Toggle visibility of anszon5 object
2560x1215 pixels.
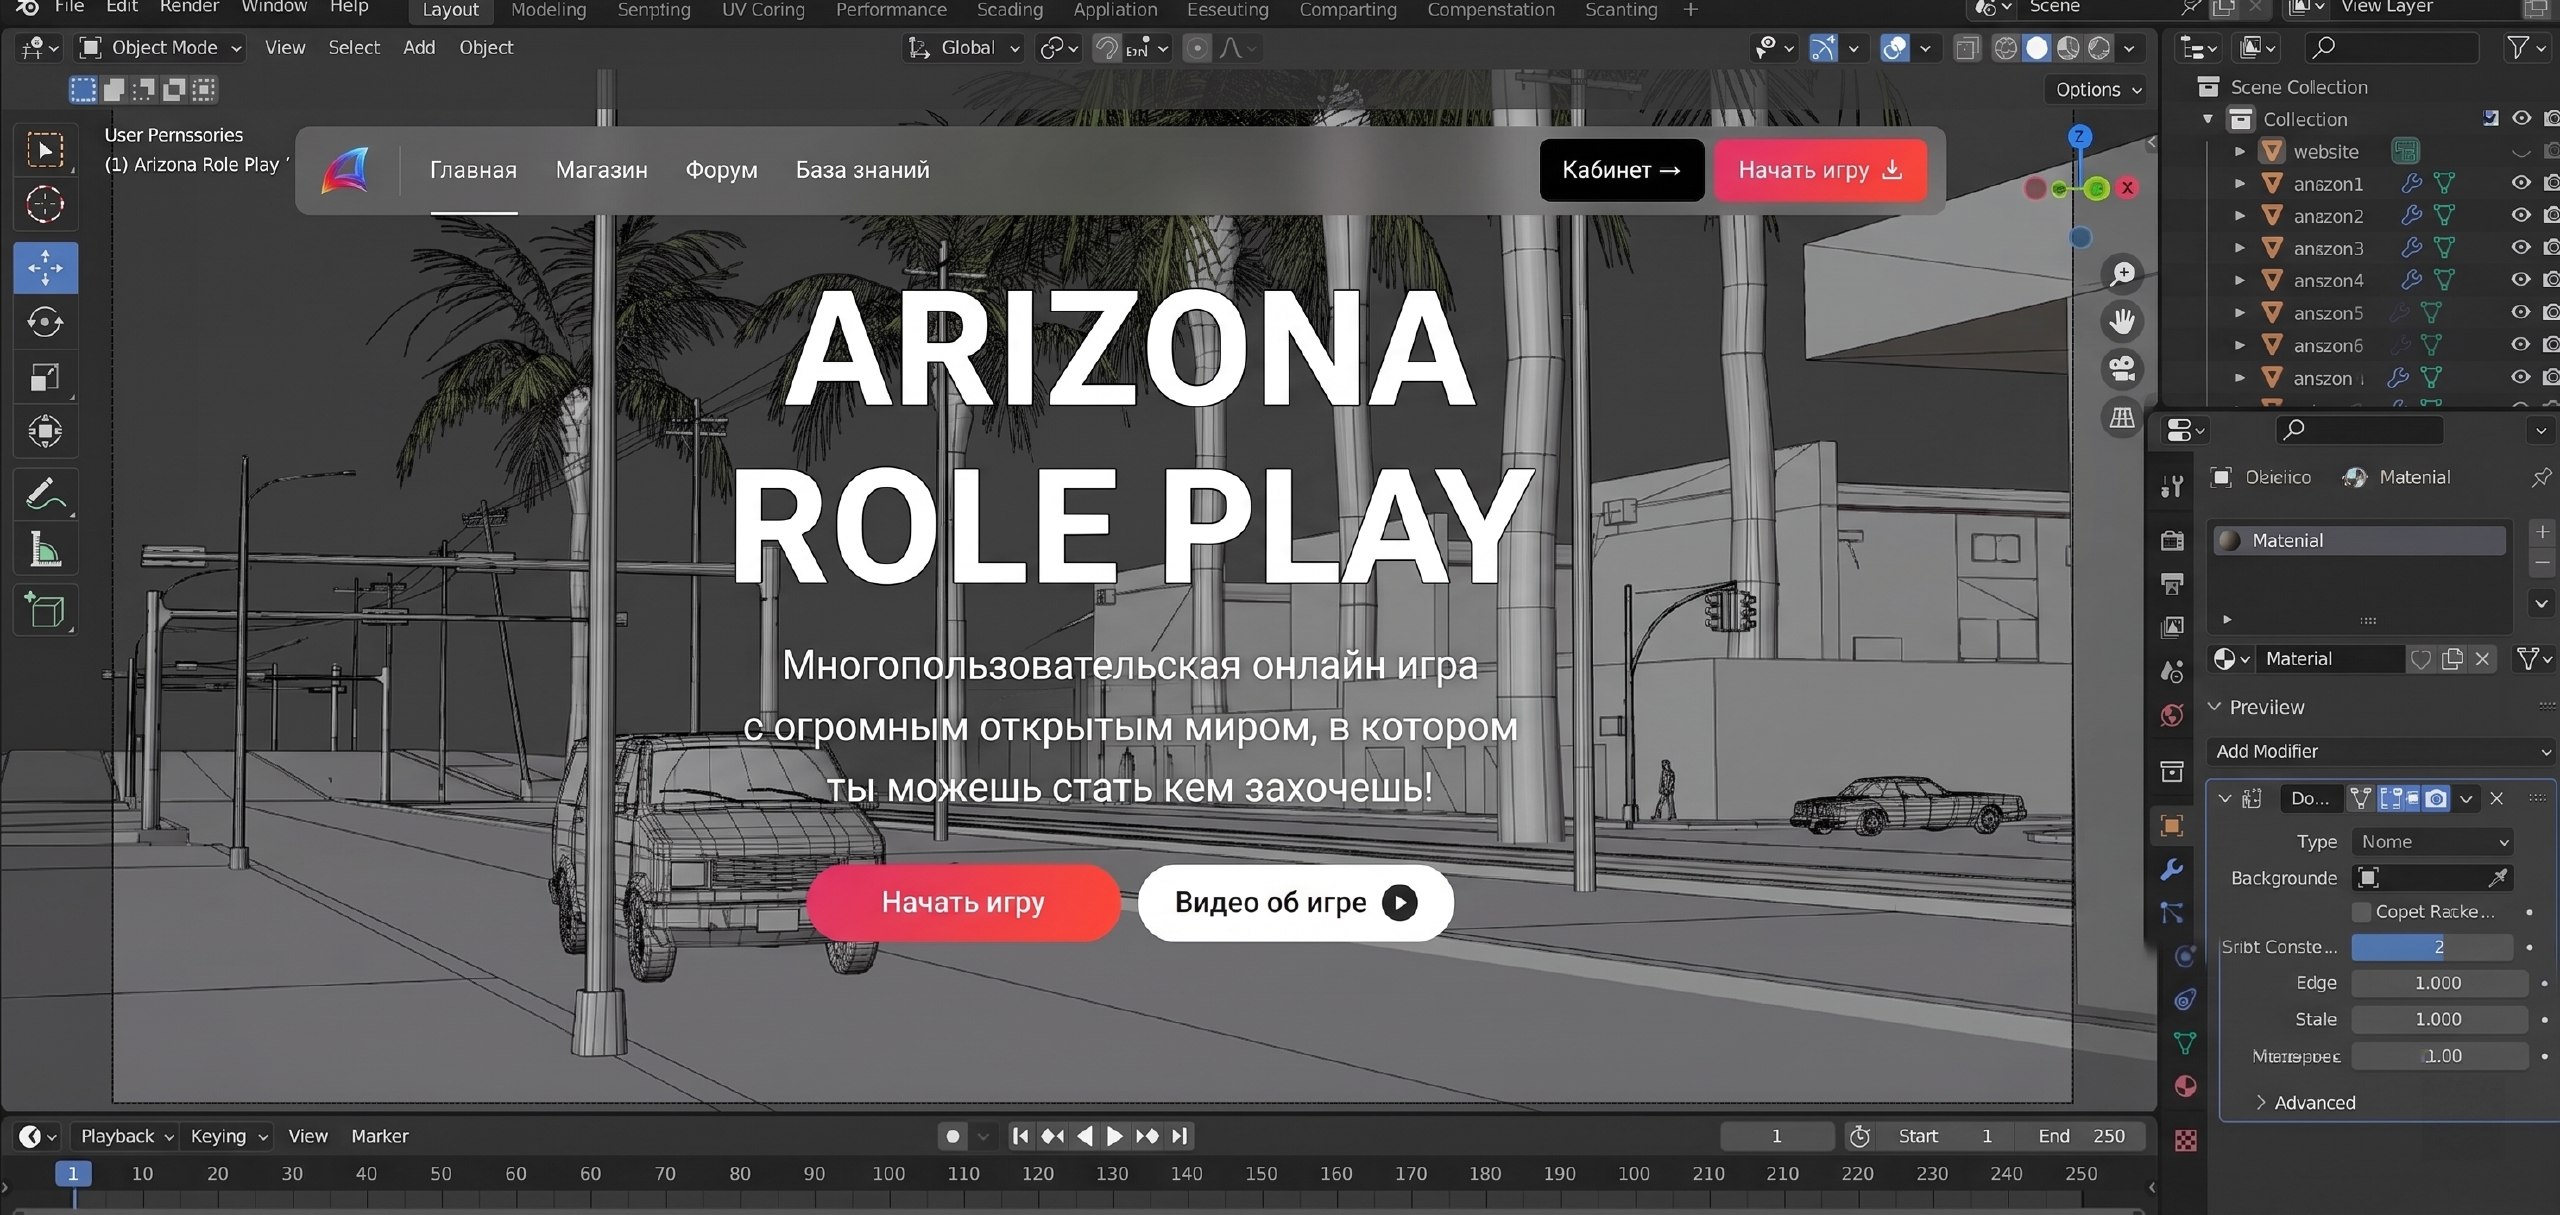(x=2521, y=312)
